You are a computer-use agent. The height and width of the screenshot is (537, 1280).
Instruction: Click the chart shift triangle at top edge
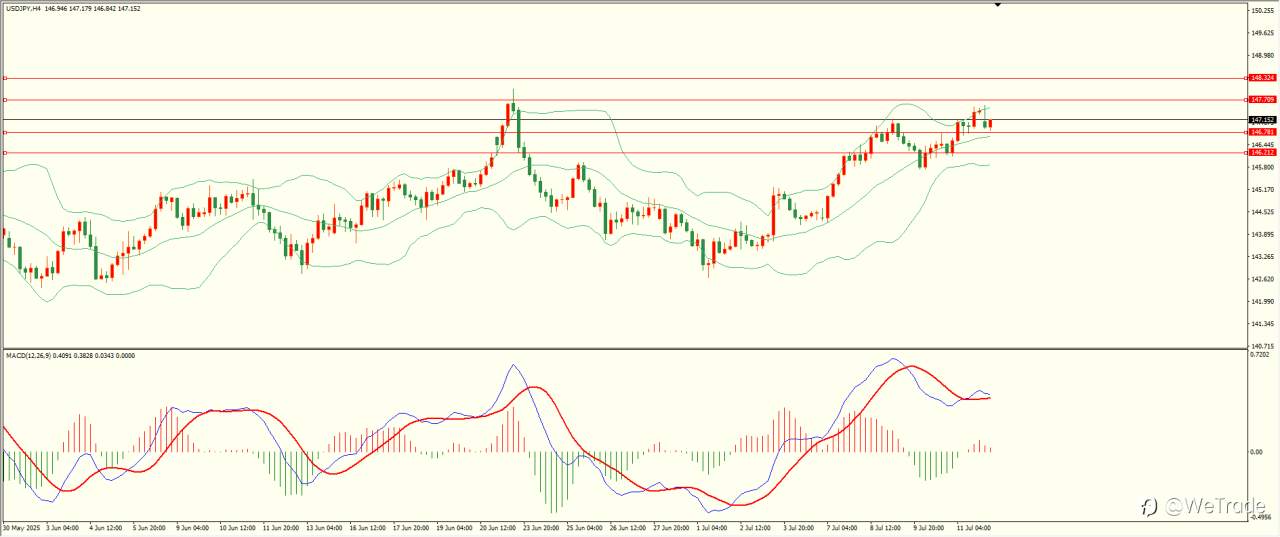click(997, 5)
